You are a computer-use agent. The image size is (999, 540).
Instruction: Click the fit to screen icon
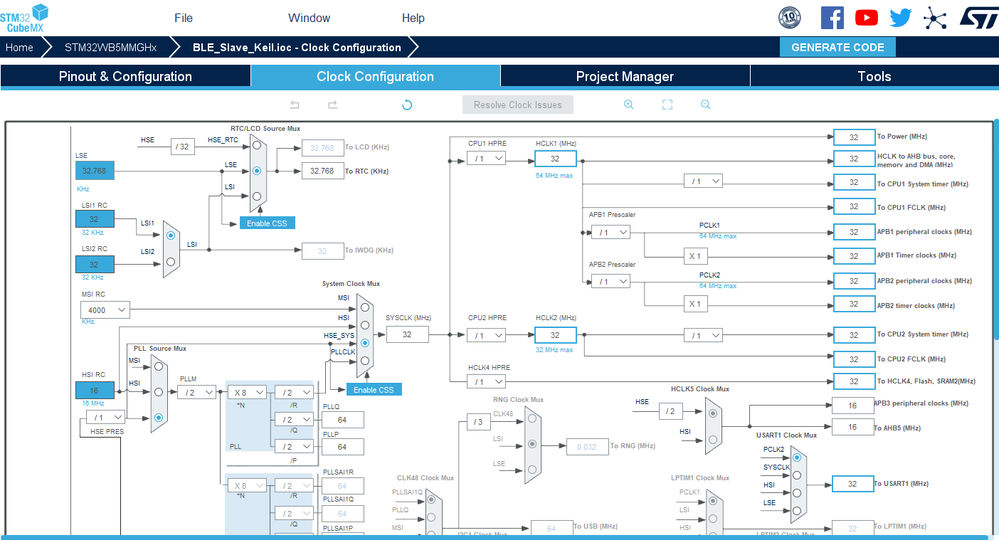pos(667,104)
